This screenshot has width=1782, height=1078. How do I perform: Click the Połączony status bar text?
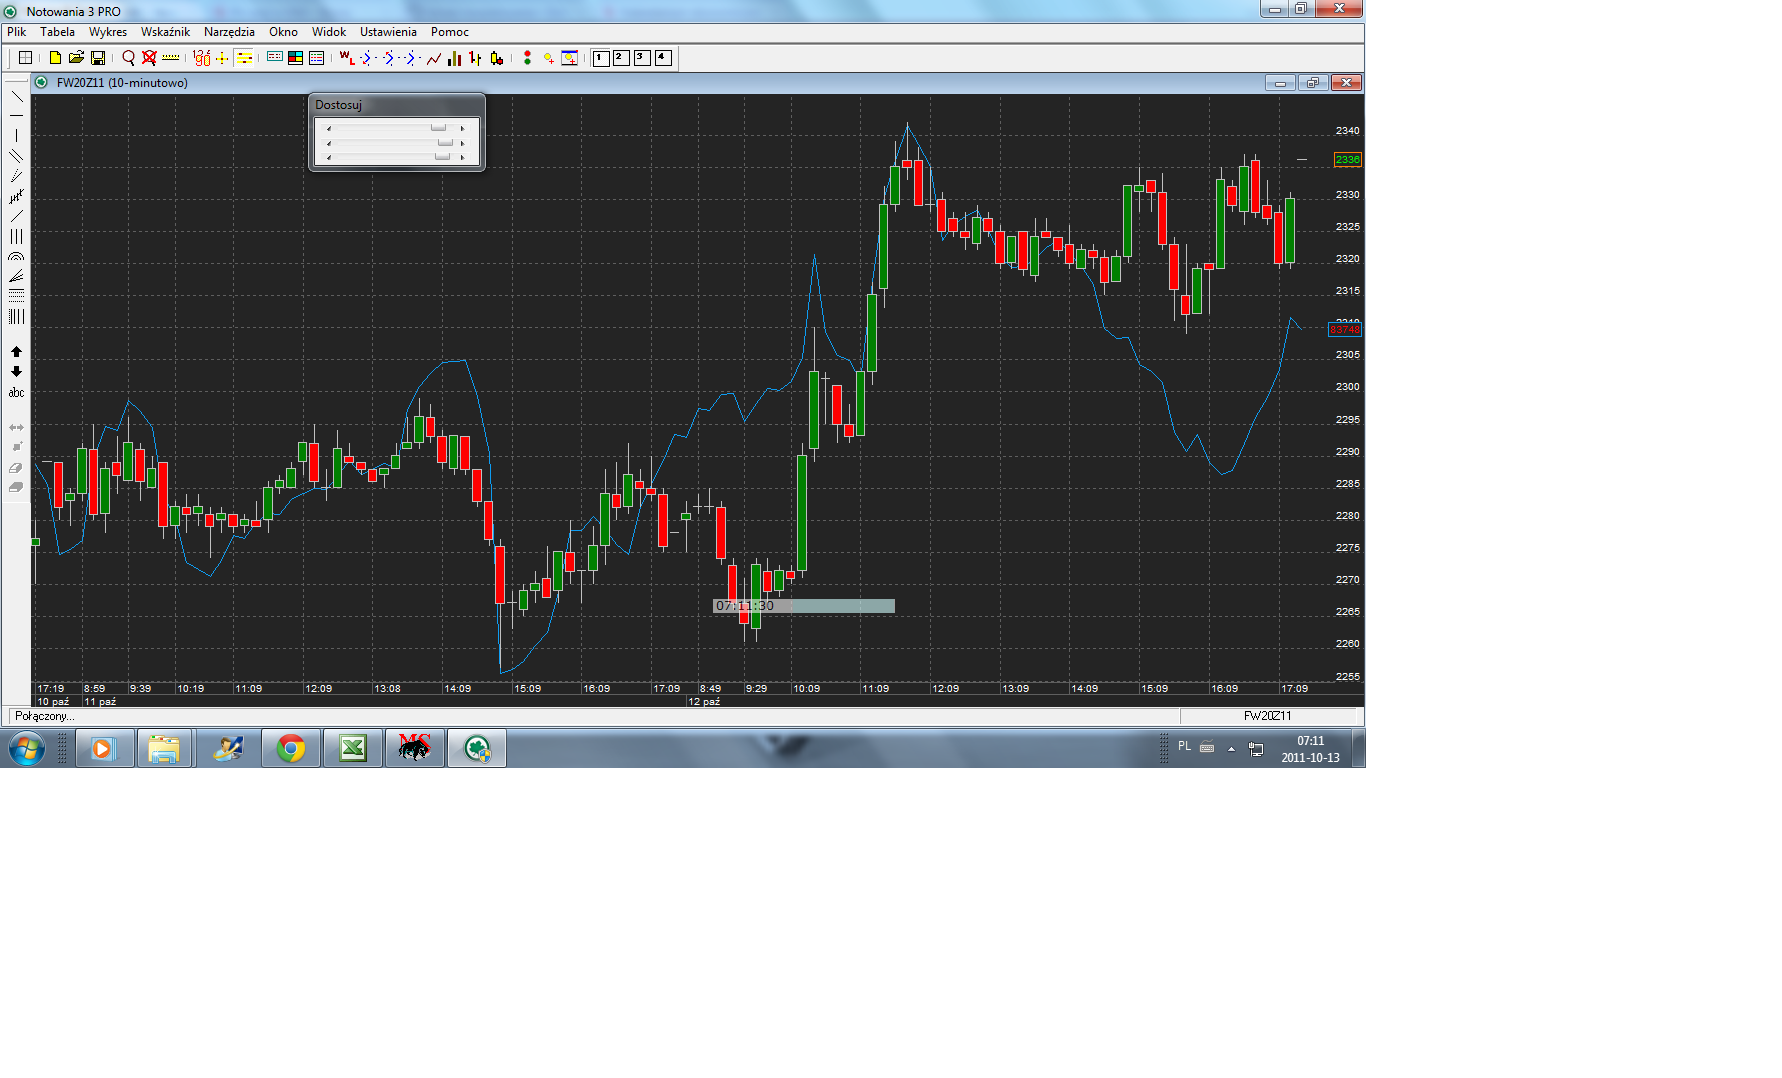tap(44, 716)
